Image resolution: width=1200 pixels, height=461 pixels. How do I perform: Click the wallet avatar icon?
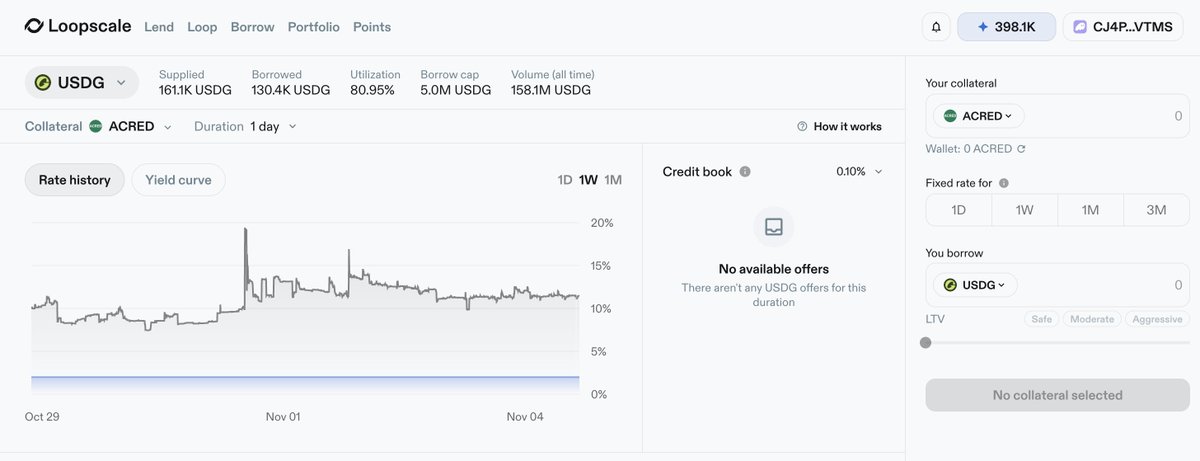click(1080, 27)
